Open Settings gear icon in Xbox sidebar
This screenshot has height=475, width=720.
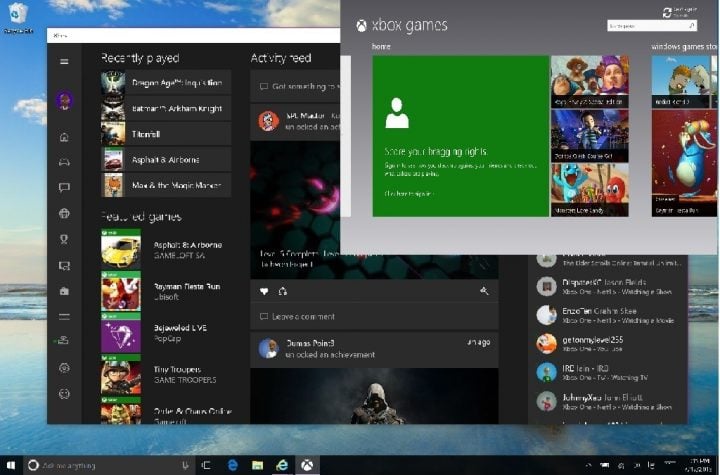point(64,368)
